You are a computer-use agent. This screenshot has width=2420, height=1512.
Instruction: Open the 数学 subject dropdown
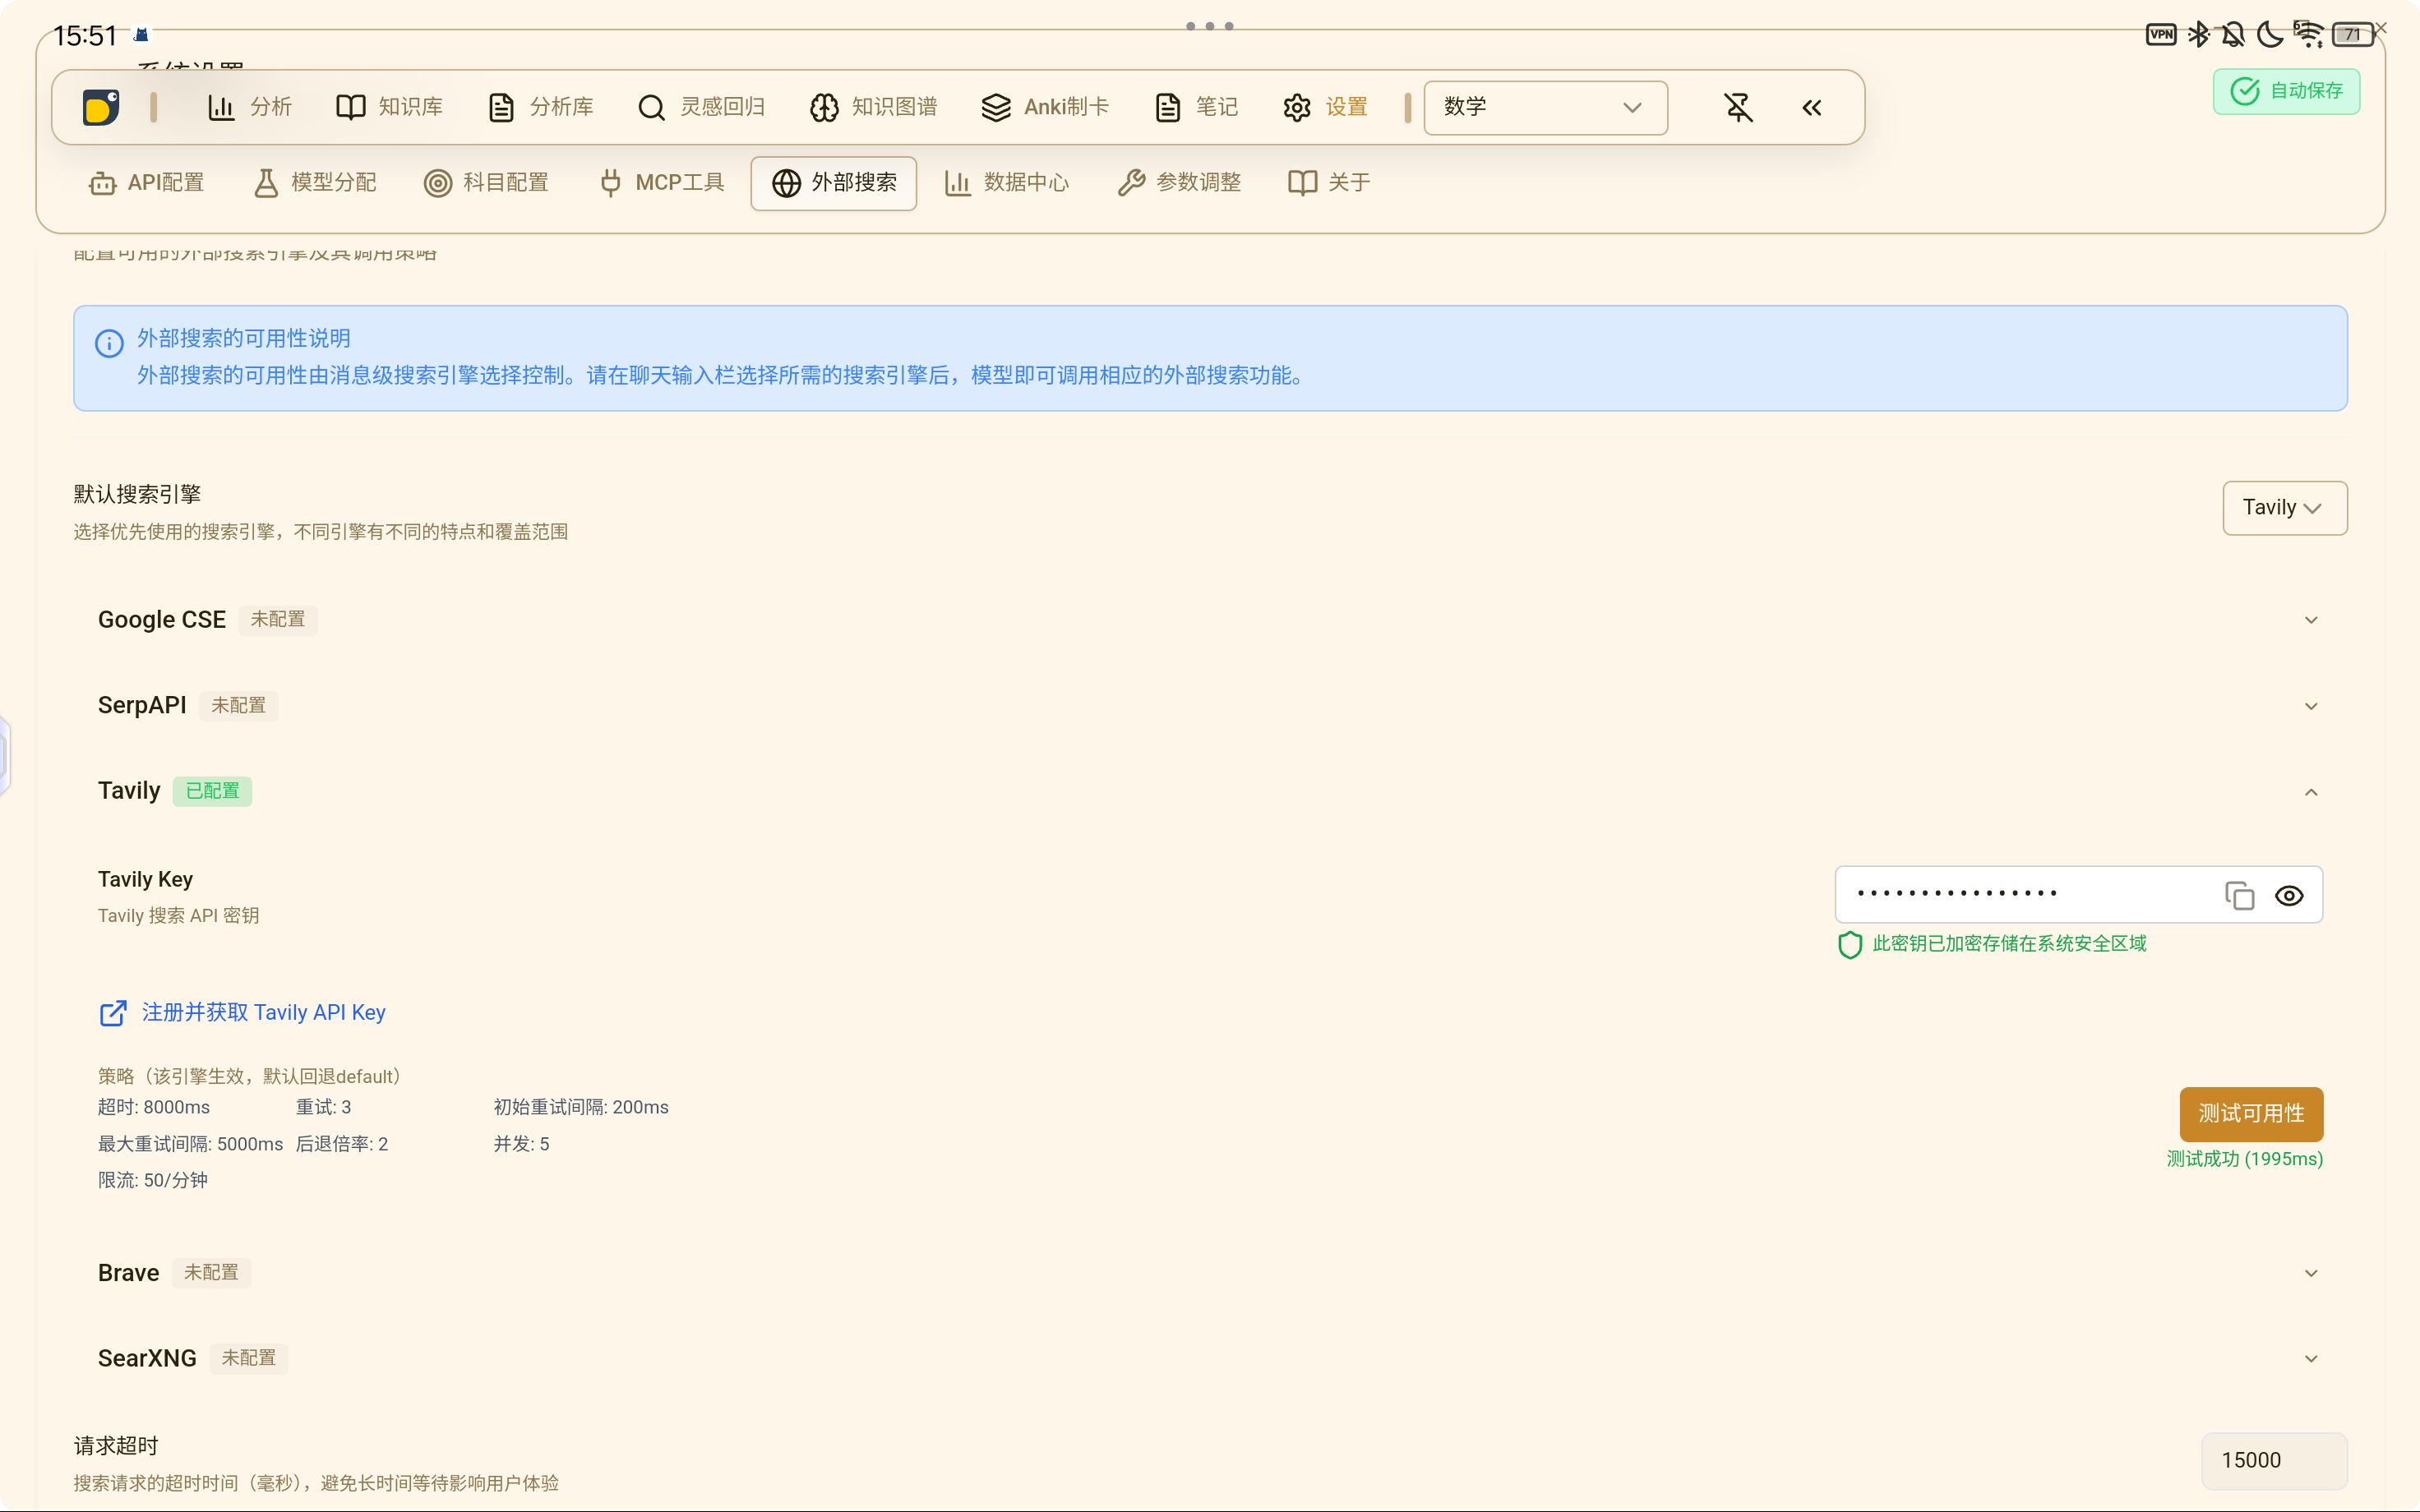point(1545,107)
